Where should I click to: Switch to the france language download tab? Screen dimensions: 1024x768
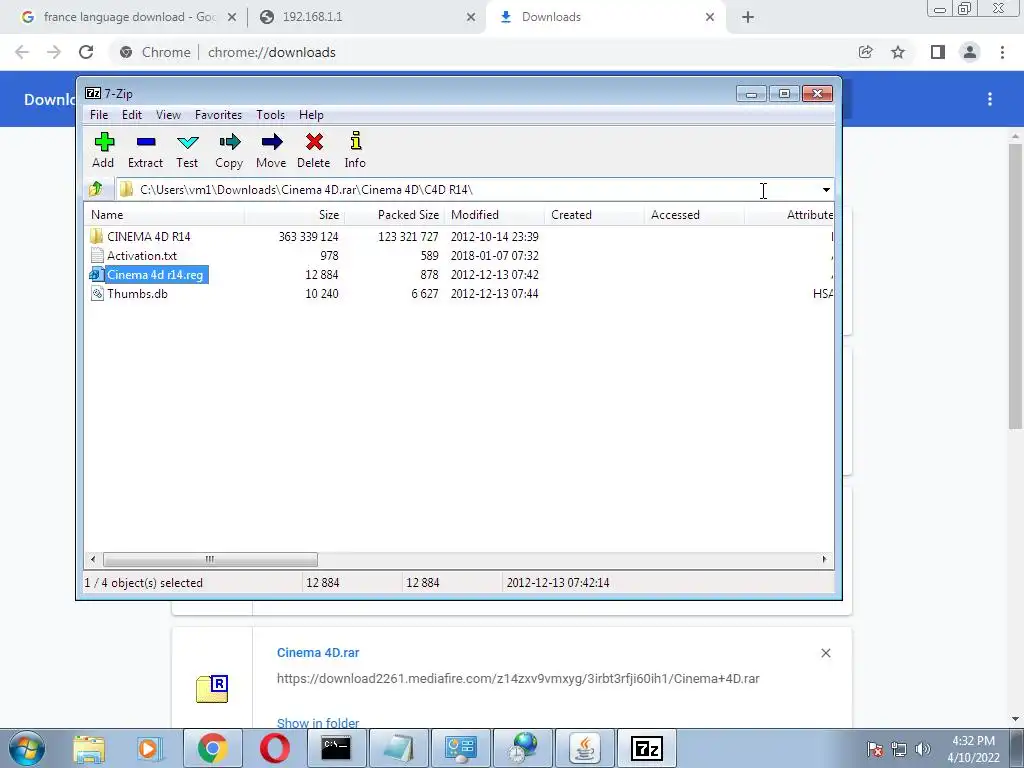(130, 17)
